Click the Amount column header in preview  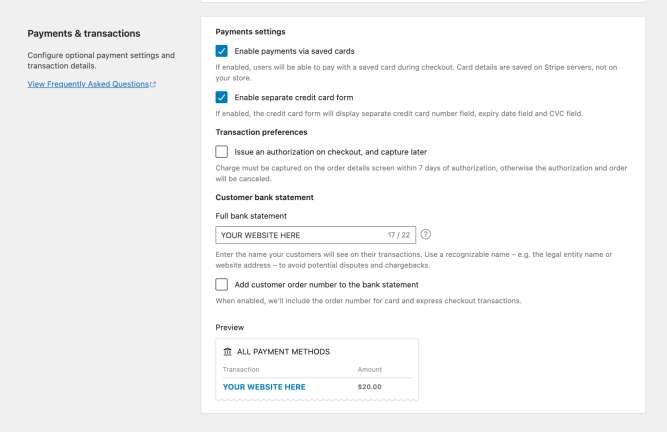click(x=370, y=369)
